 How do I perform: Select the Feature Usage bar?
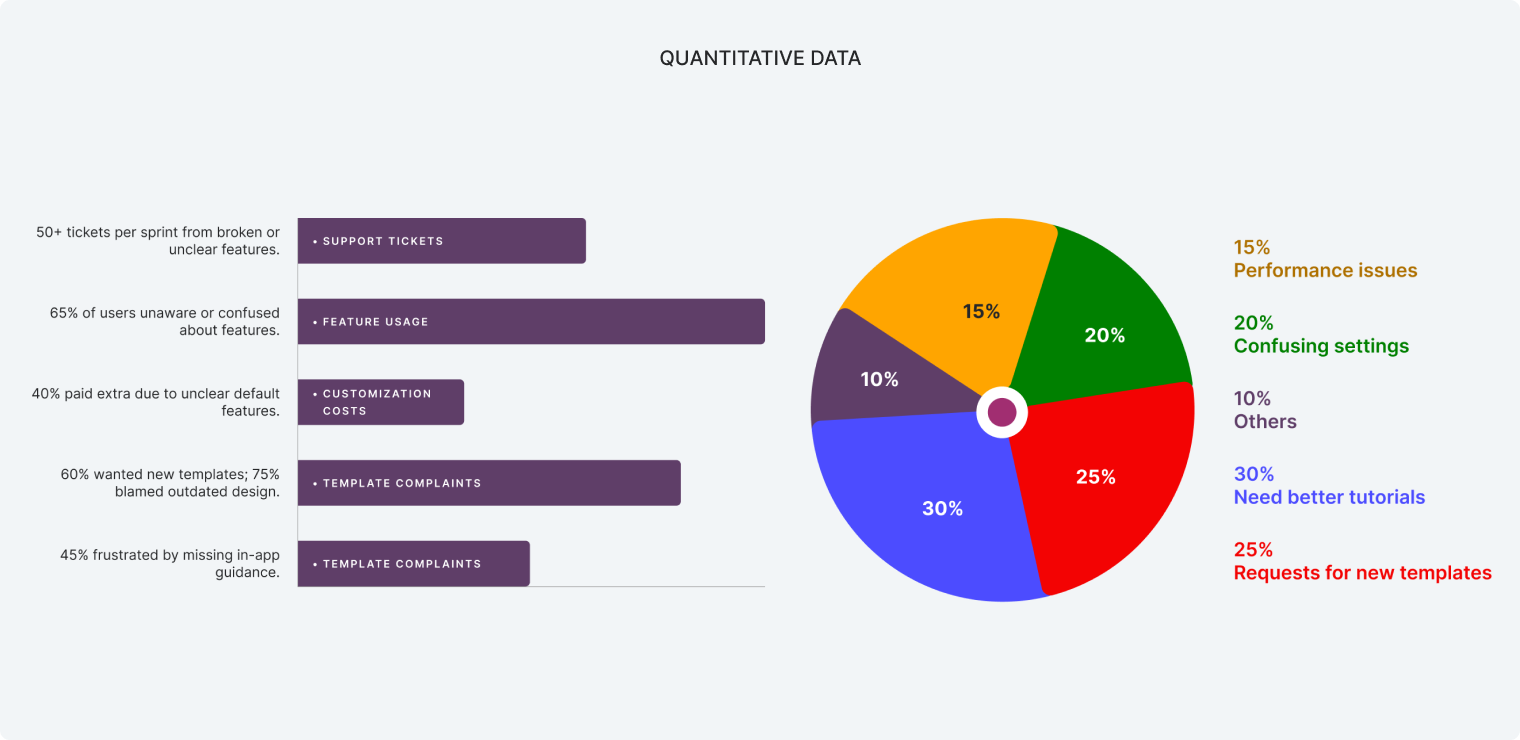tap(531, 322)
